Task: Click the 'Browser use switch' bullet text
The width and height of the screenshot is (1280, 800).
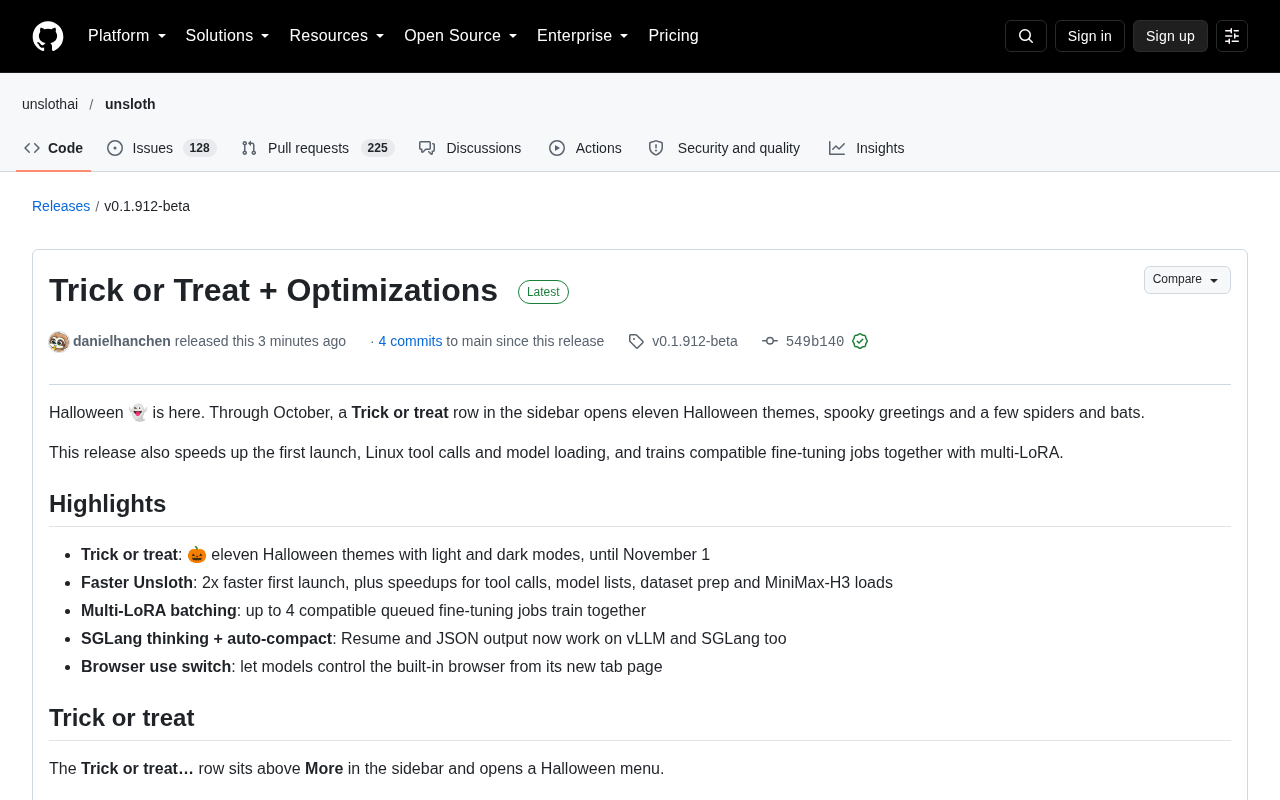Action: click(x=372, y=667)
